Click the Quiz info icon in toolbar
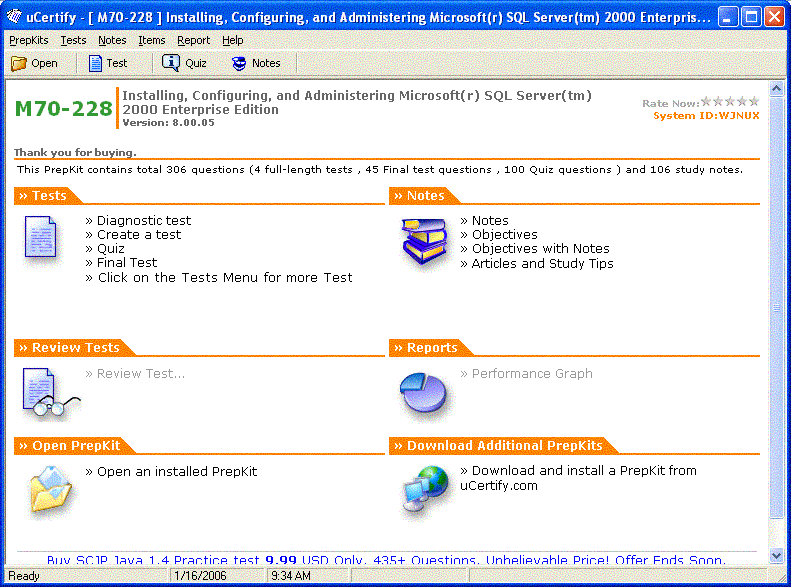The image size is (791, 587). (171, 63)
